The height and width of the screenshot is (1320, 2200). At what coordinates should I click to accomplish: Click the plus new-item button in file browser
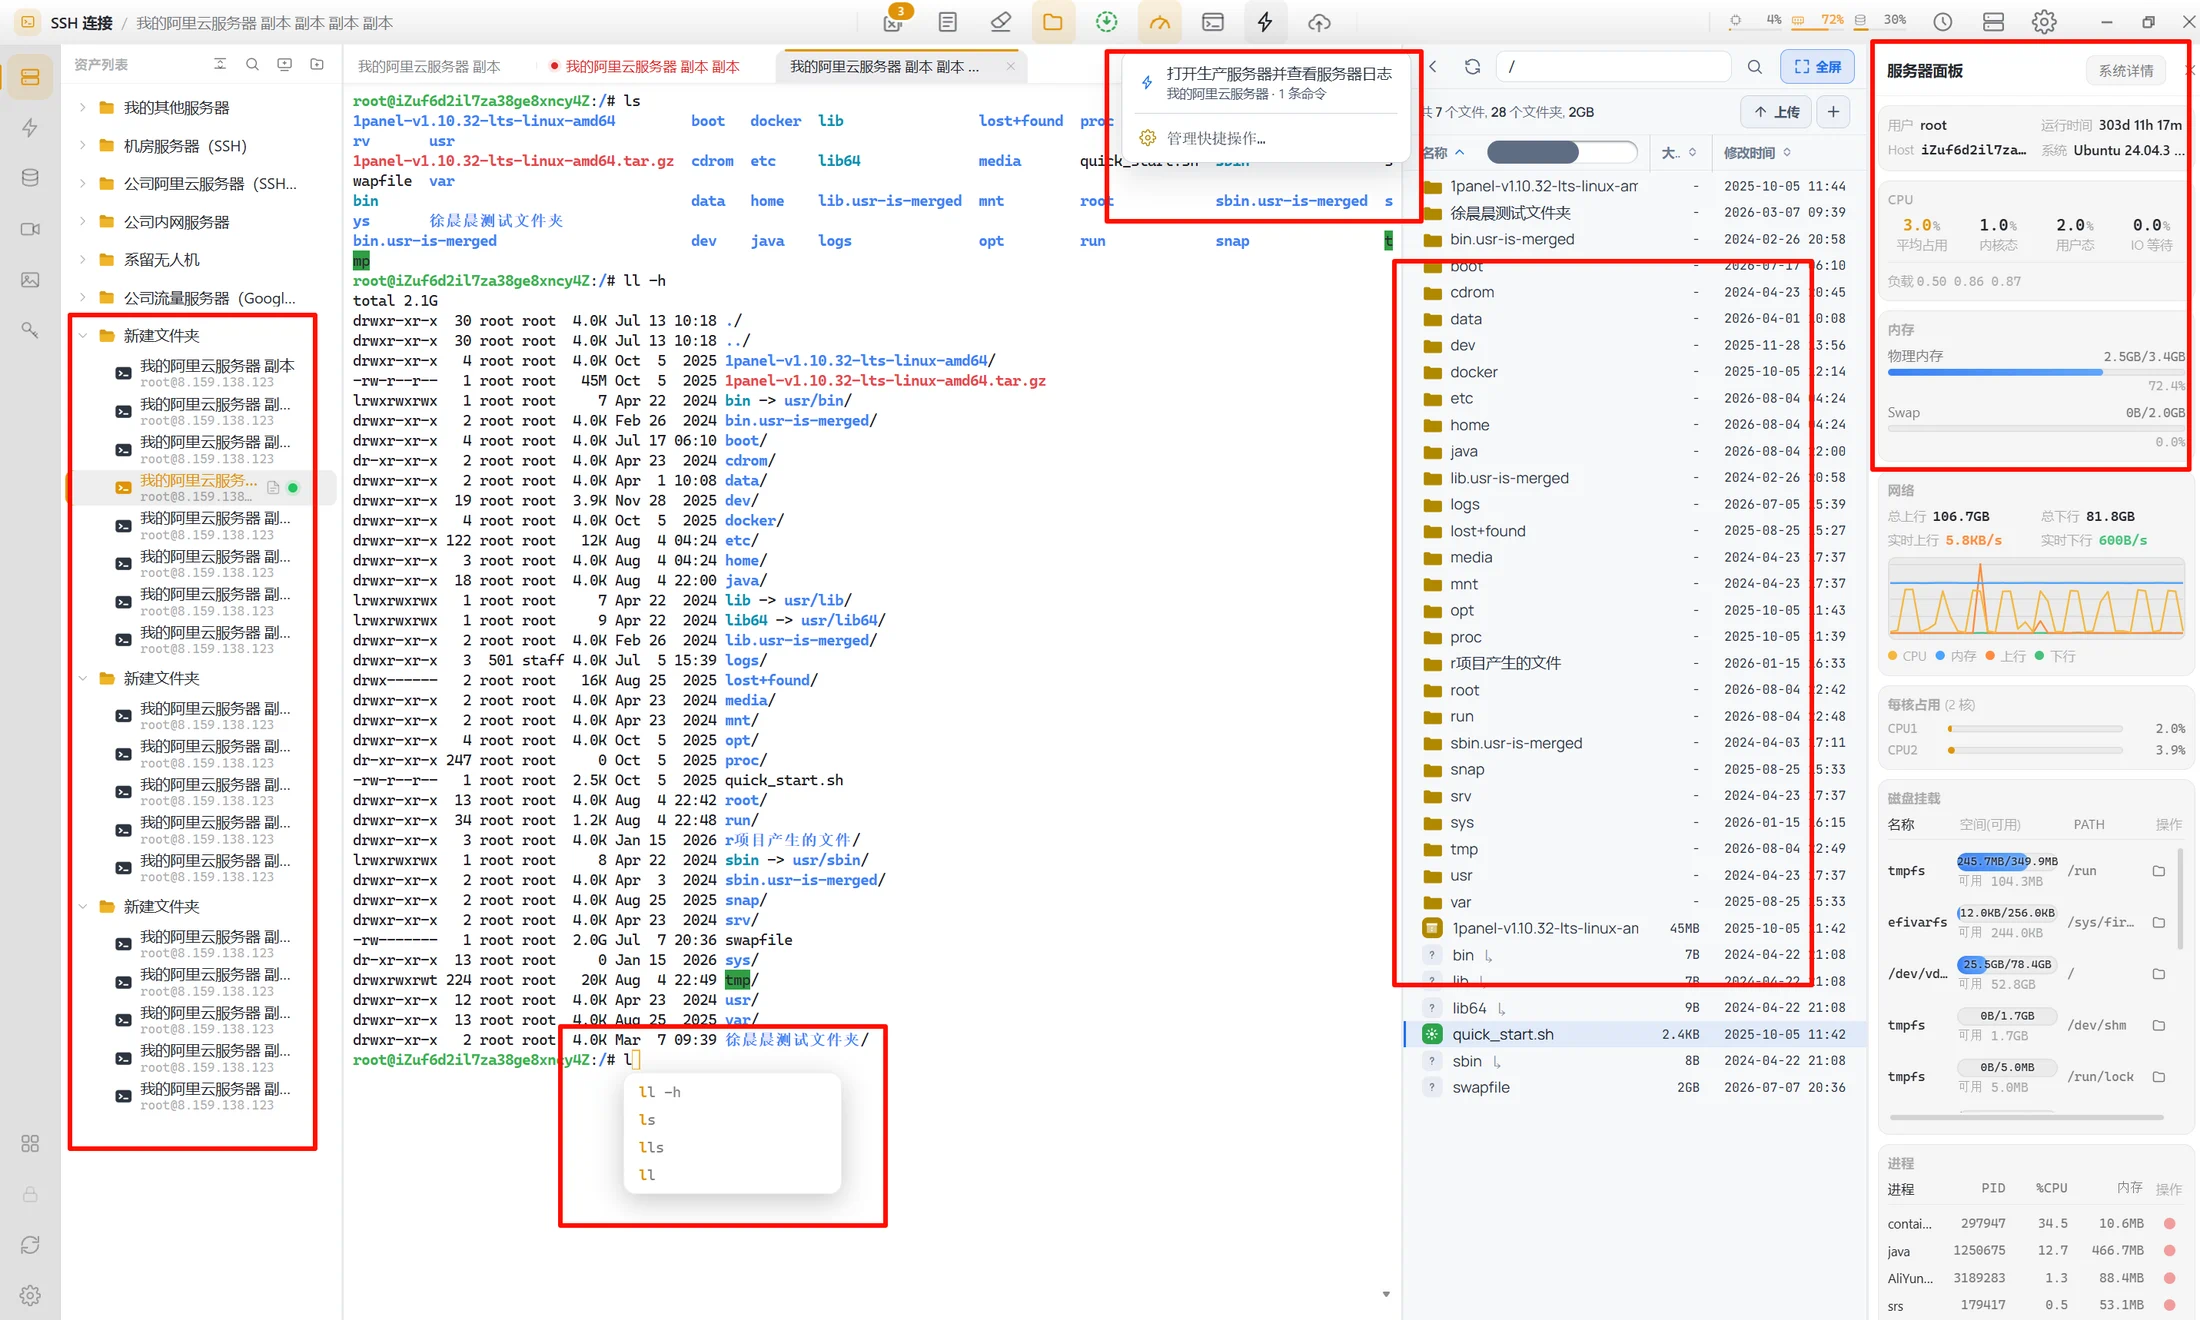pyautogui.click(x=1832, y=112)
